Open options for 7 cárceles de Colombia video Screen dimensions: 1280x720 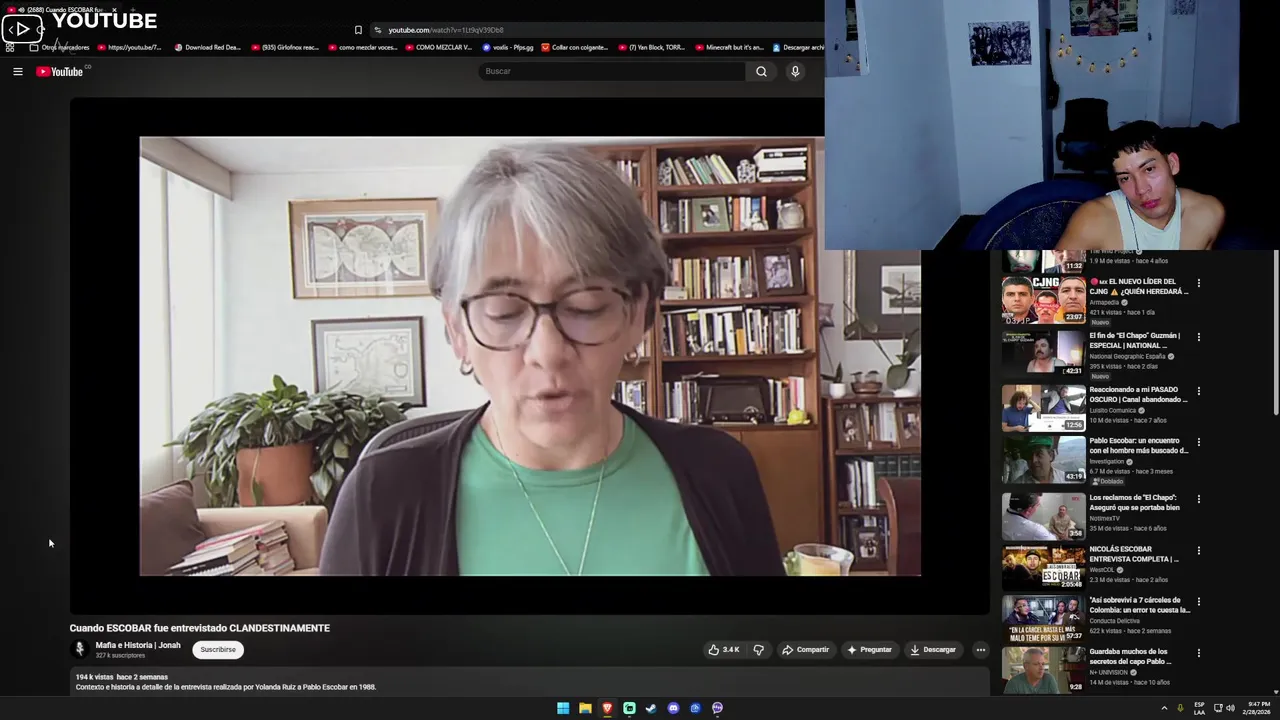pyautogui.click(x=1198, y=602)
